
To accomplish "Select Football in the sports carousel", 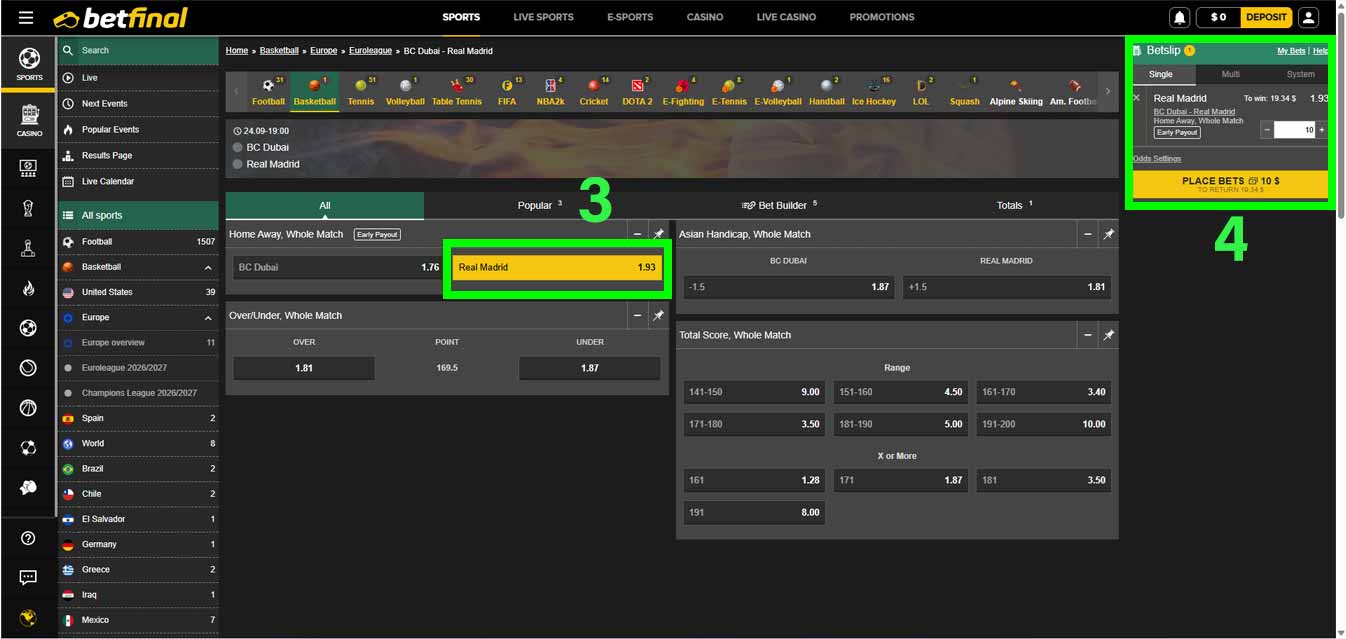I will pos(268,92).
